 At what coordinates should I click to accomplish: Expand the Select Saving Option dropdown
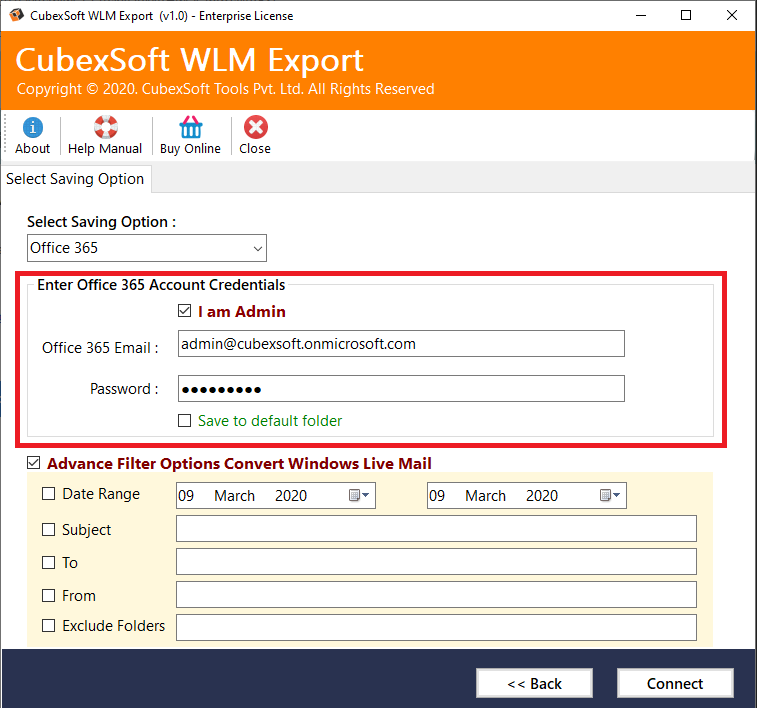click(258, 248)
